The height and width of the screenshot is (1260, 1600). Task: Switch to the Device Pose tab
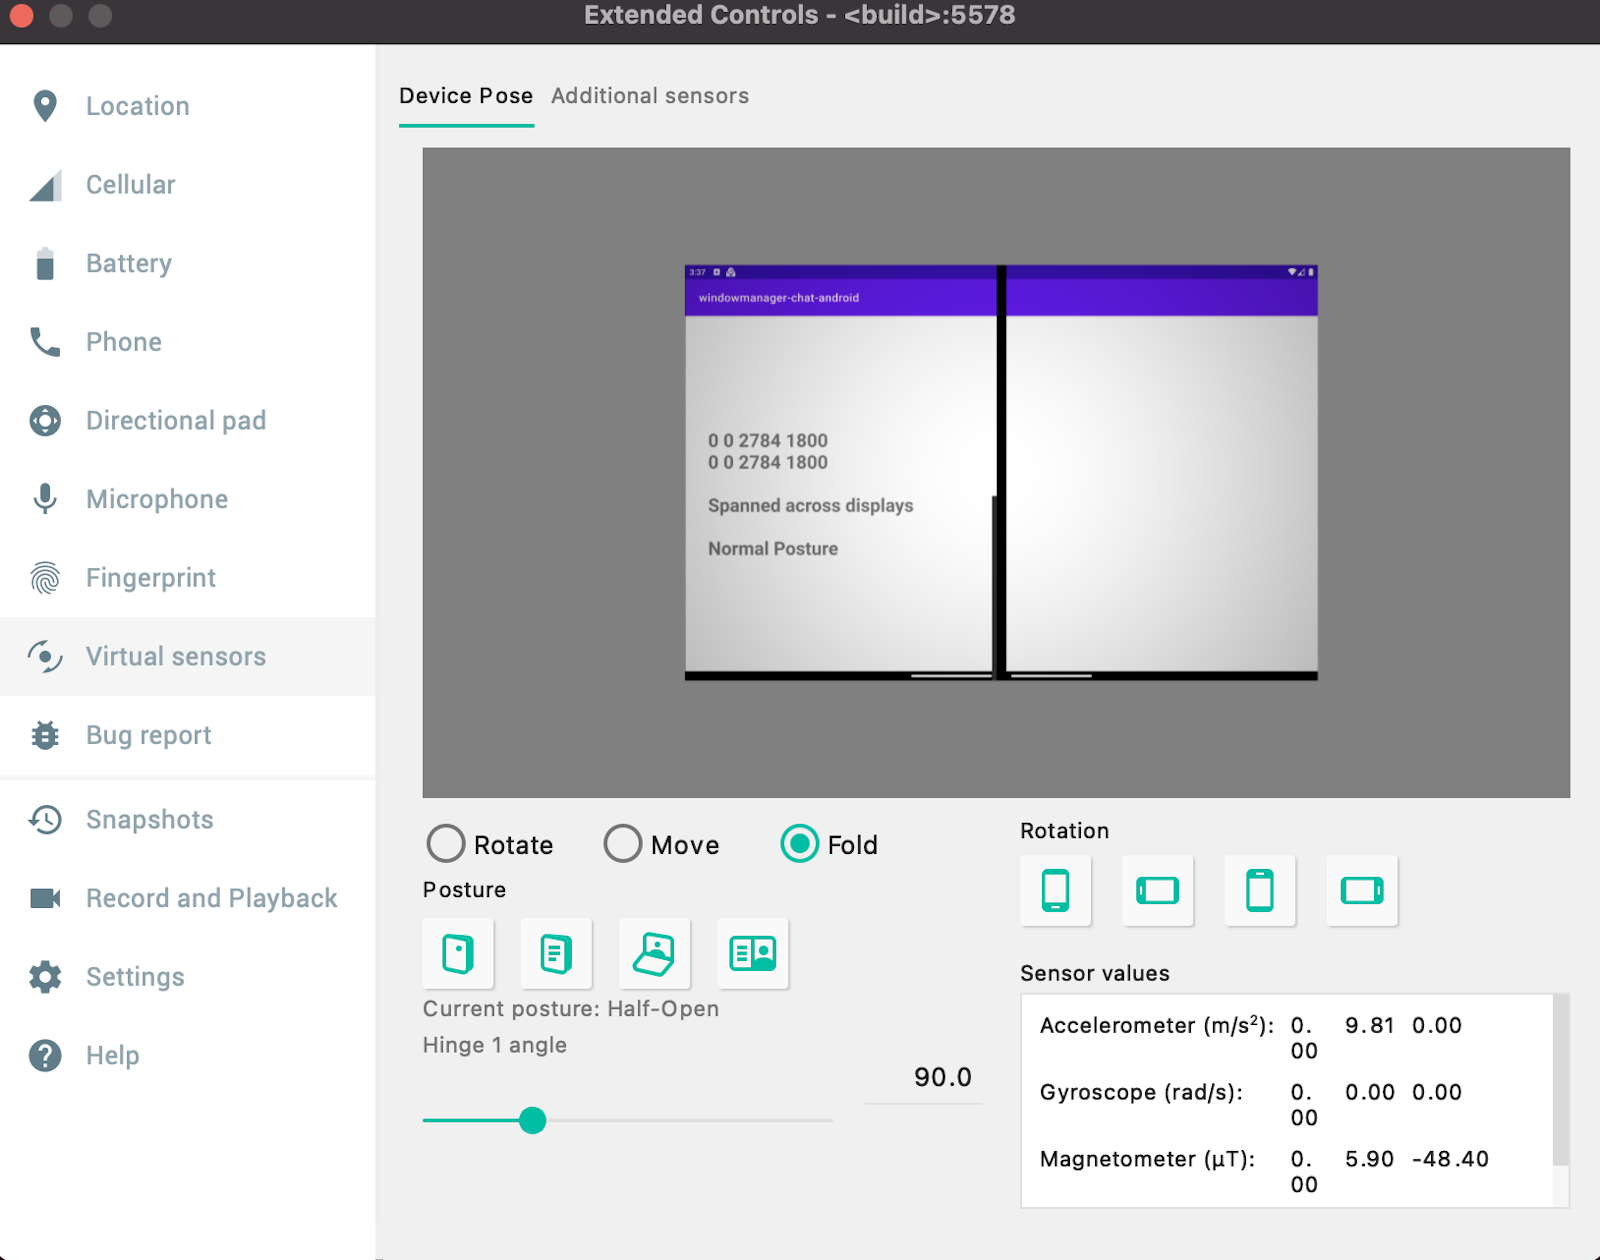pos(466,96)
